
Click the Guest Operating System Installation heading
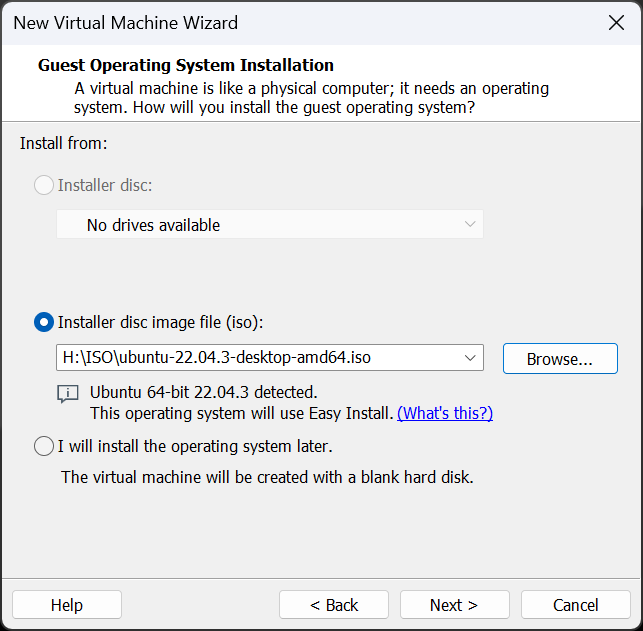click(x=186, y=65)
